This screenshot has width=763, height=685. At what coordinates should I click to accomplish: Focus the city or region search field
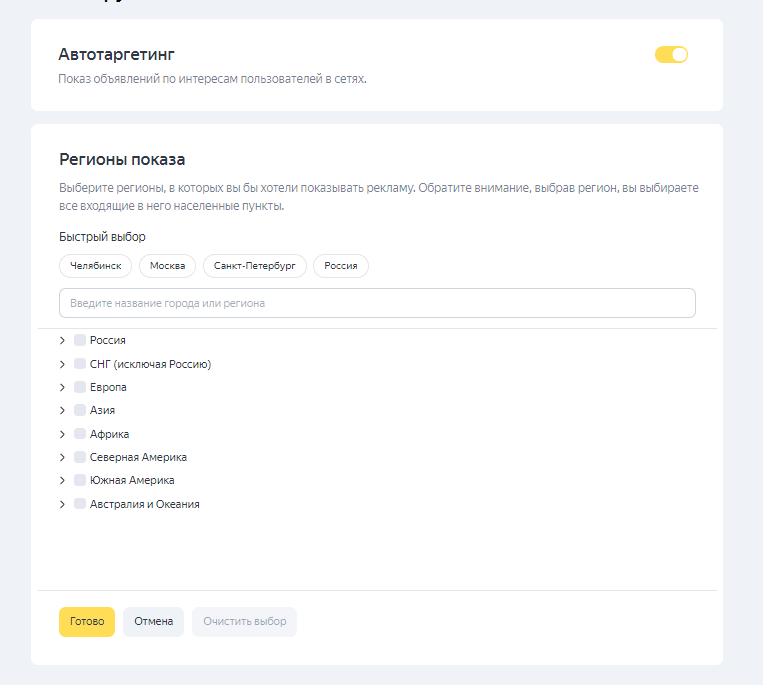(x=377, y=303)
